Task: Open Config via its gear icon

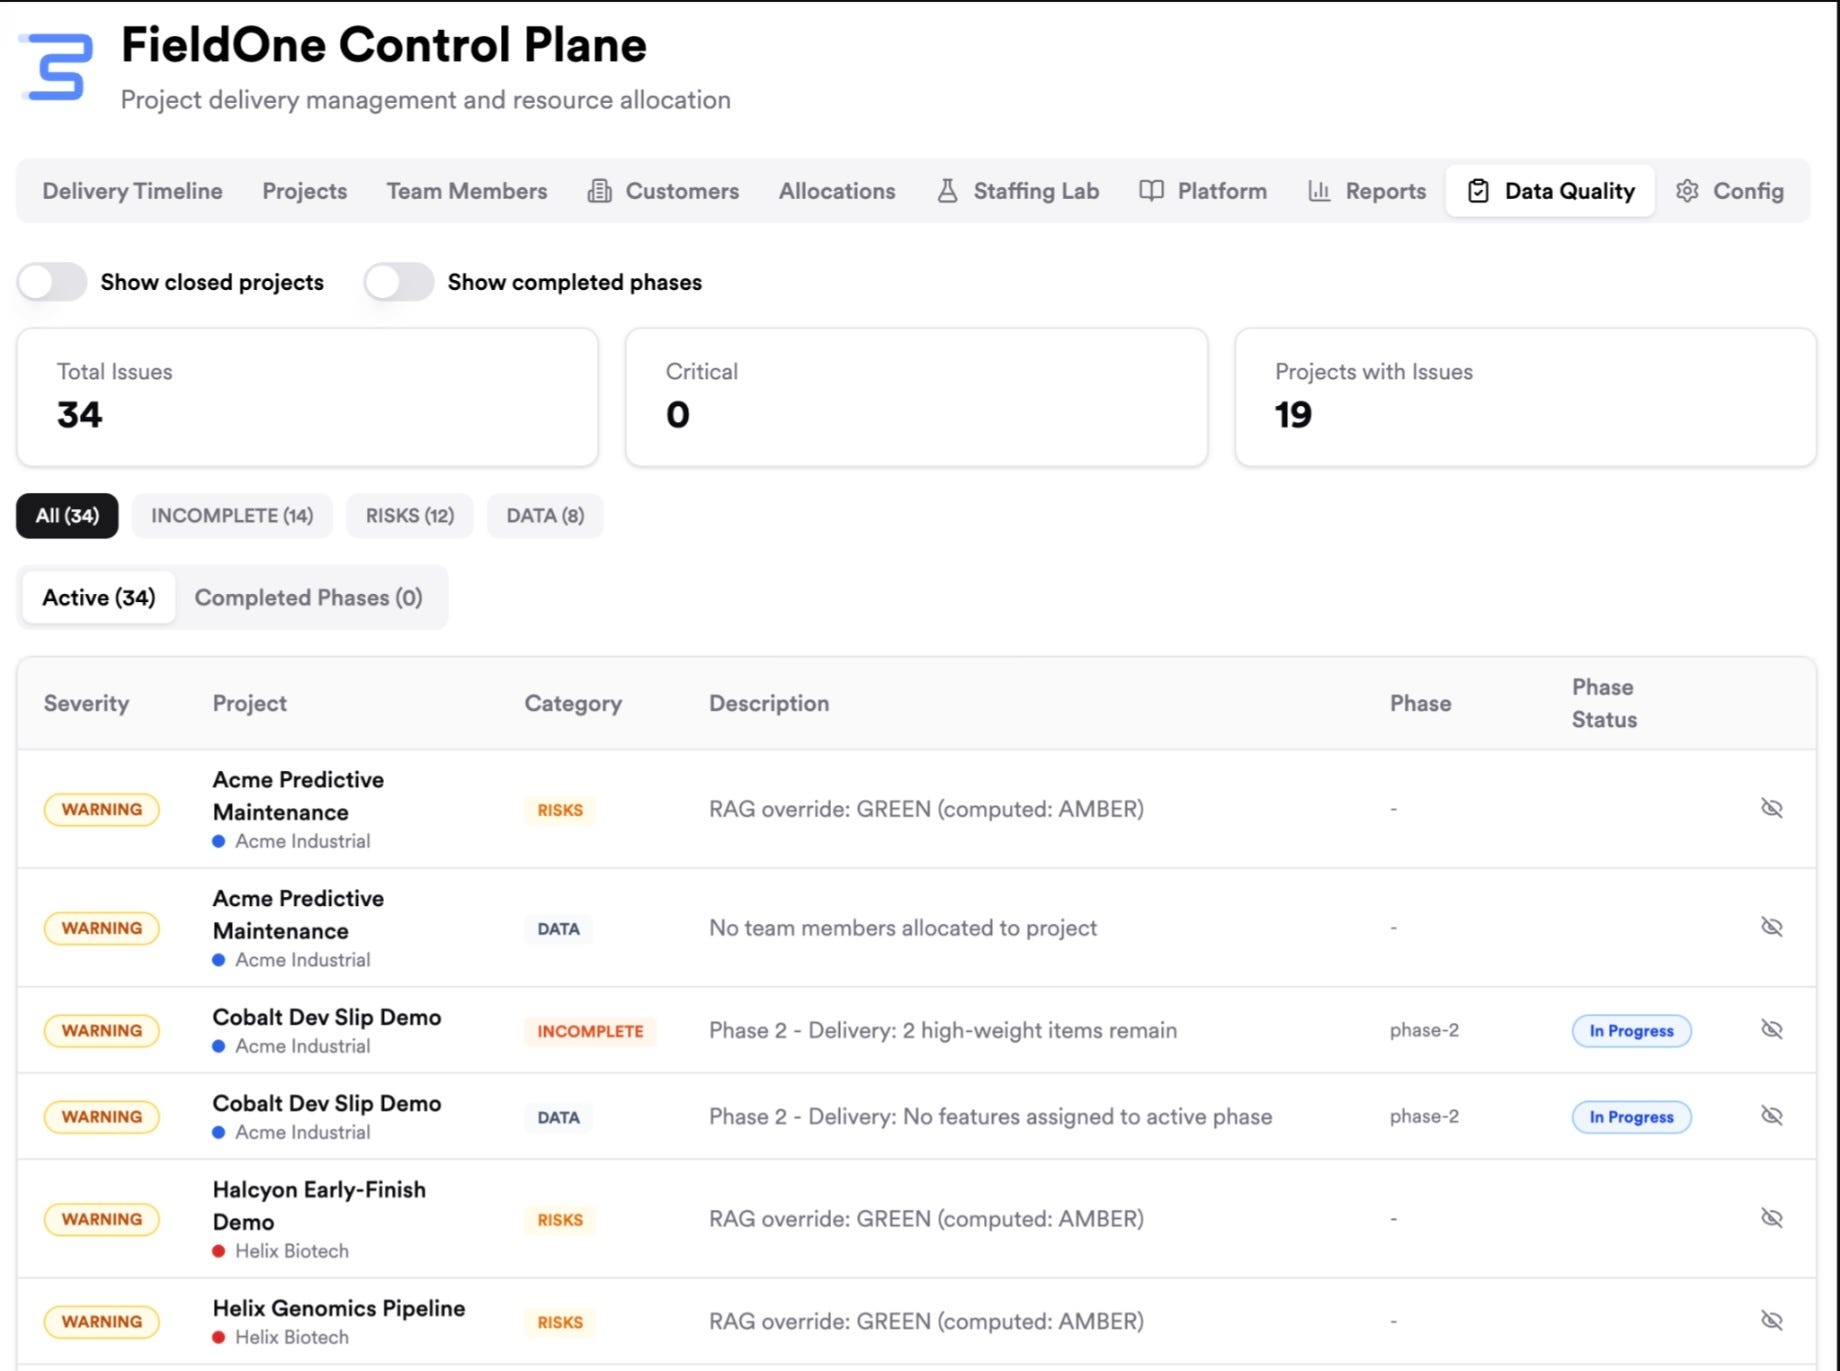Action: point(1687,191)
